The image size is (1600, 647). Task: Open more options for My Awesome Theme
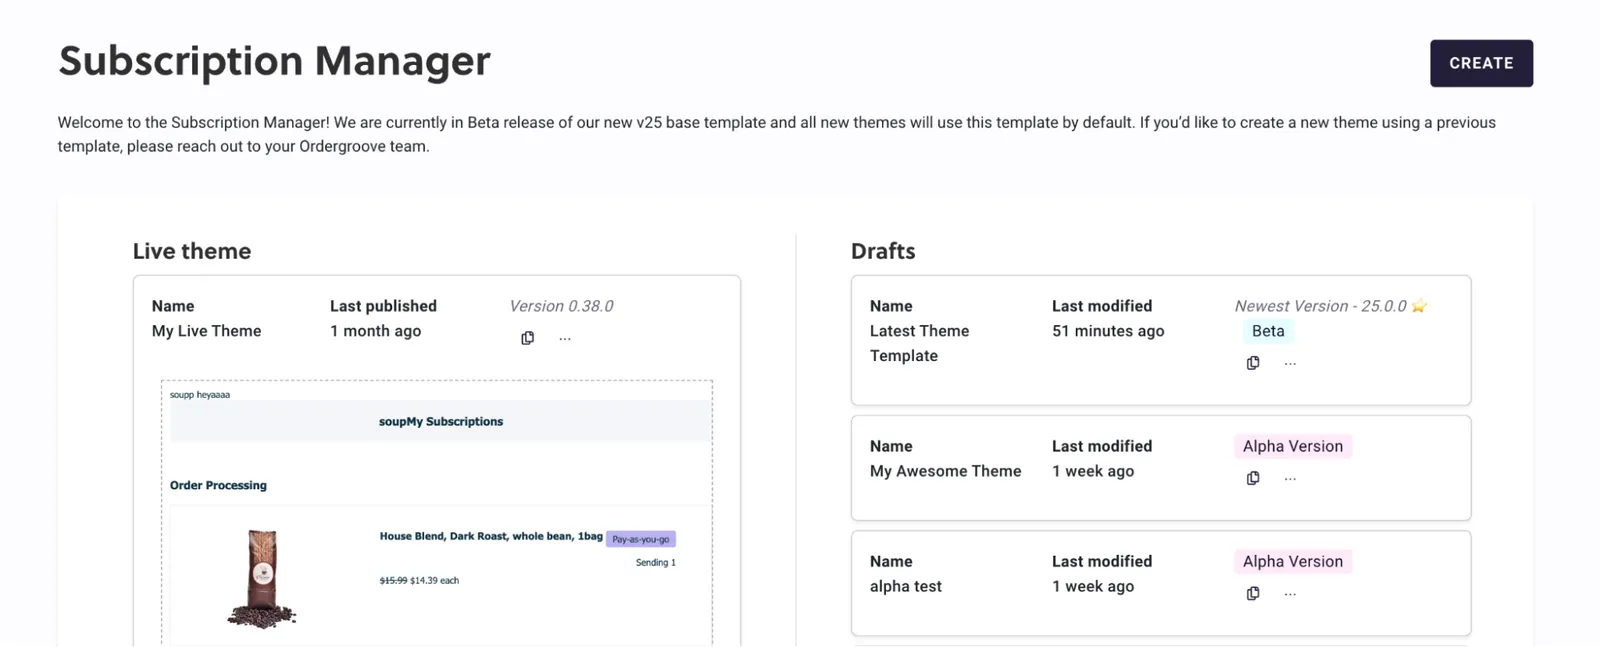(x=1290, y=479)
